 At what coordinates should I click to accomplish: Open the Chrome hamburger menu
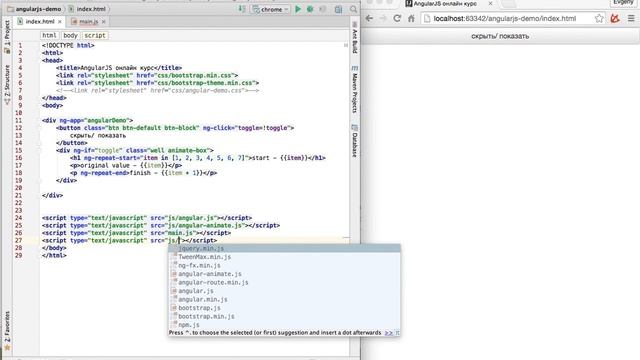tap(631, 18)
